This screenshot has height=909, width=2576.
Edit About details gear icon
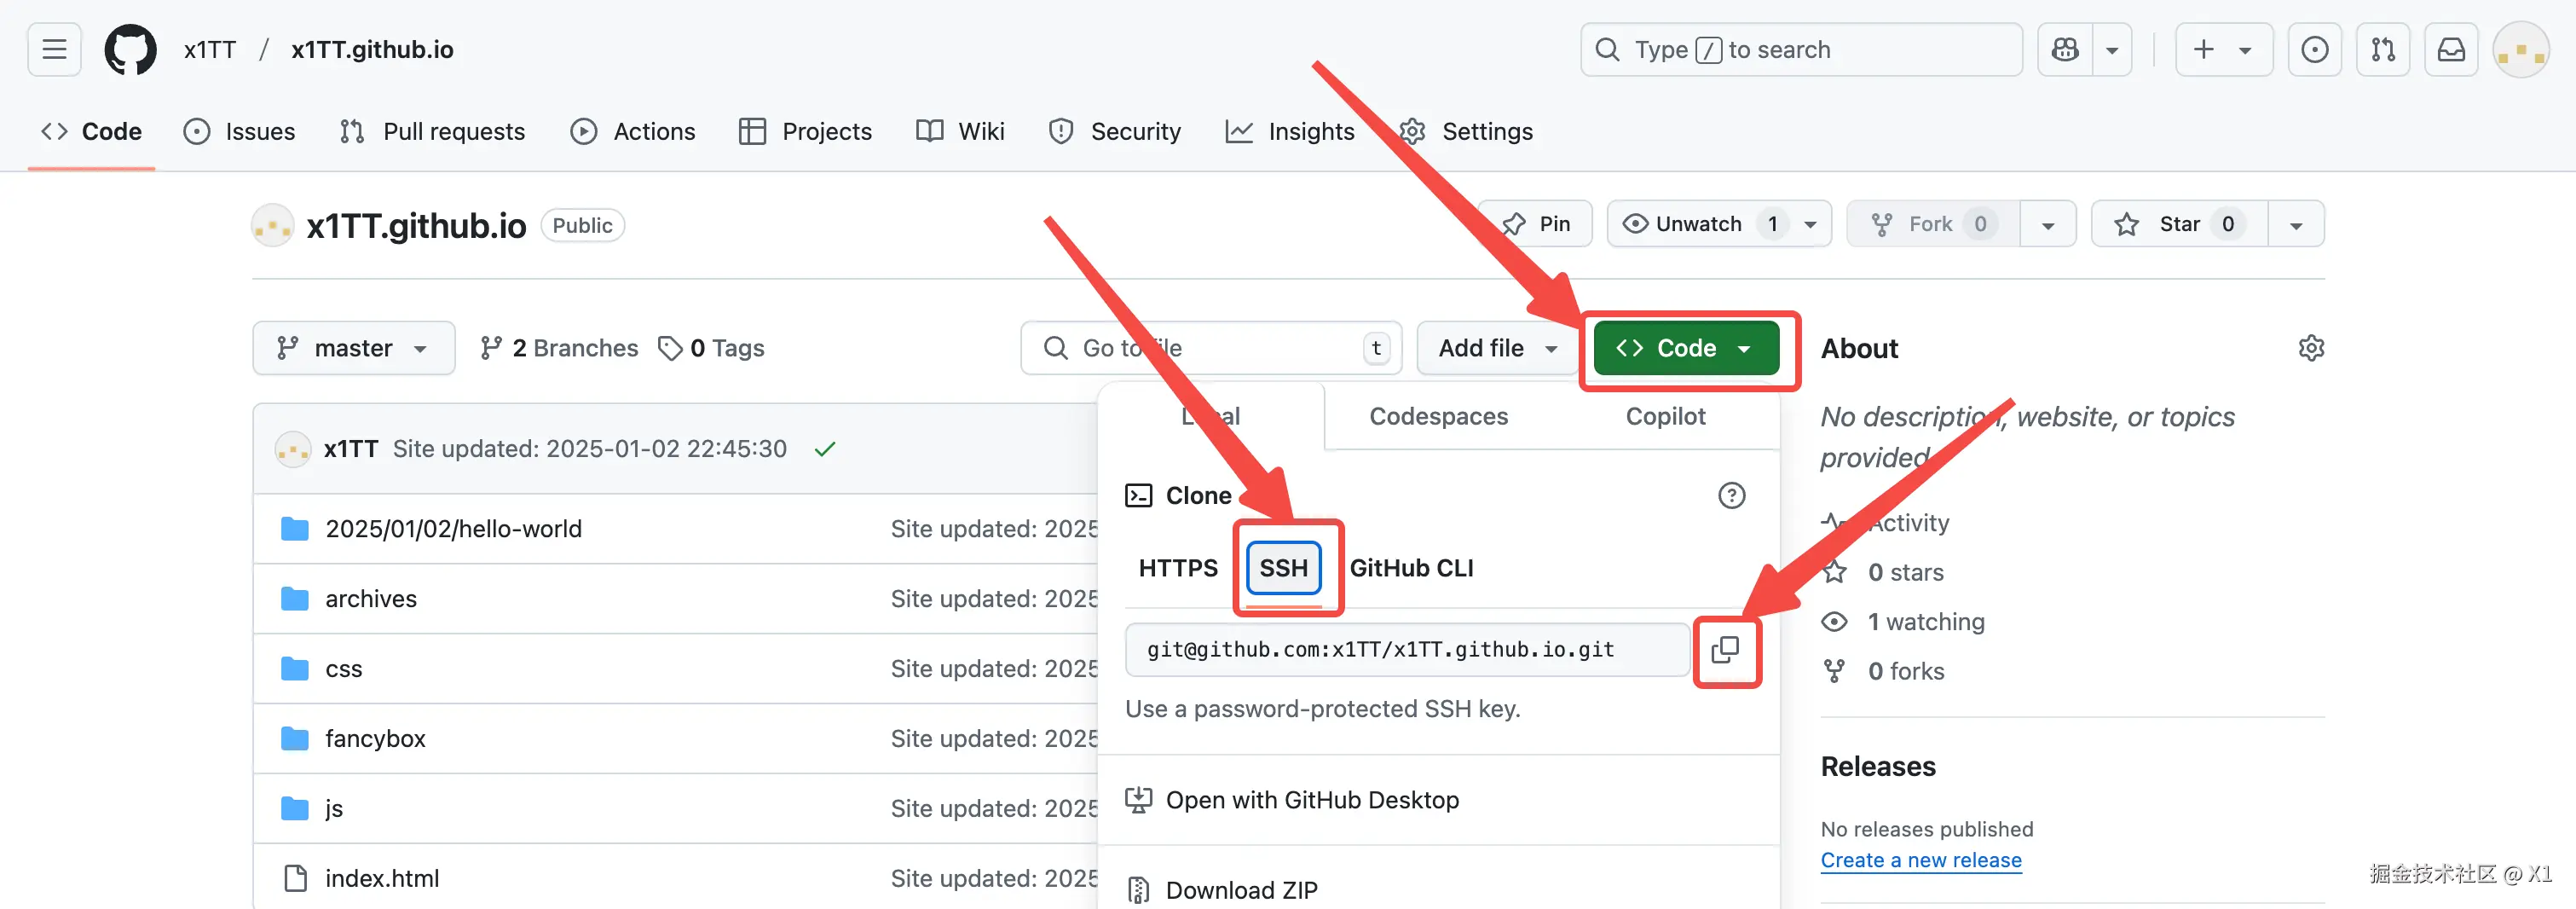(2310, 348)
